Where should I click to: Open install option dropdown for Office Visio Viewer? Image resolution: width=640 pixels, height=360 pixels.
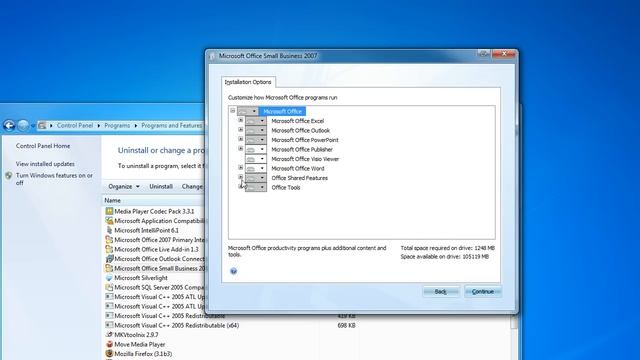click(x=256, y=159)
